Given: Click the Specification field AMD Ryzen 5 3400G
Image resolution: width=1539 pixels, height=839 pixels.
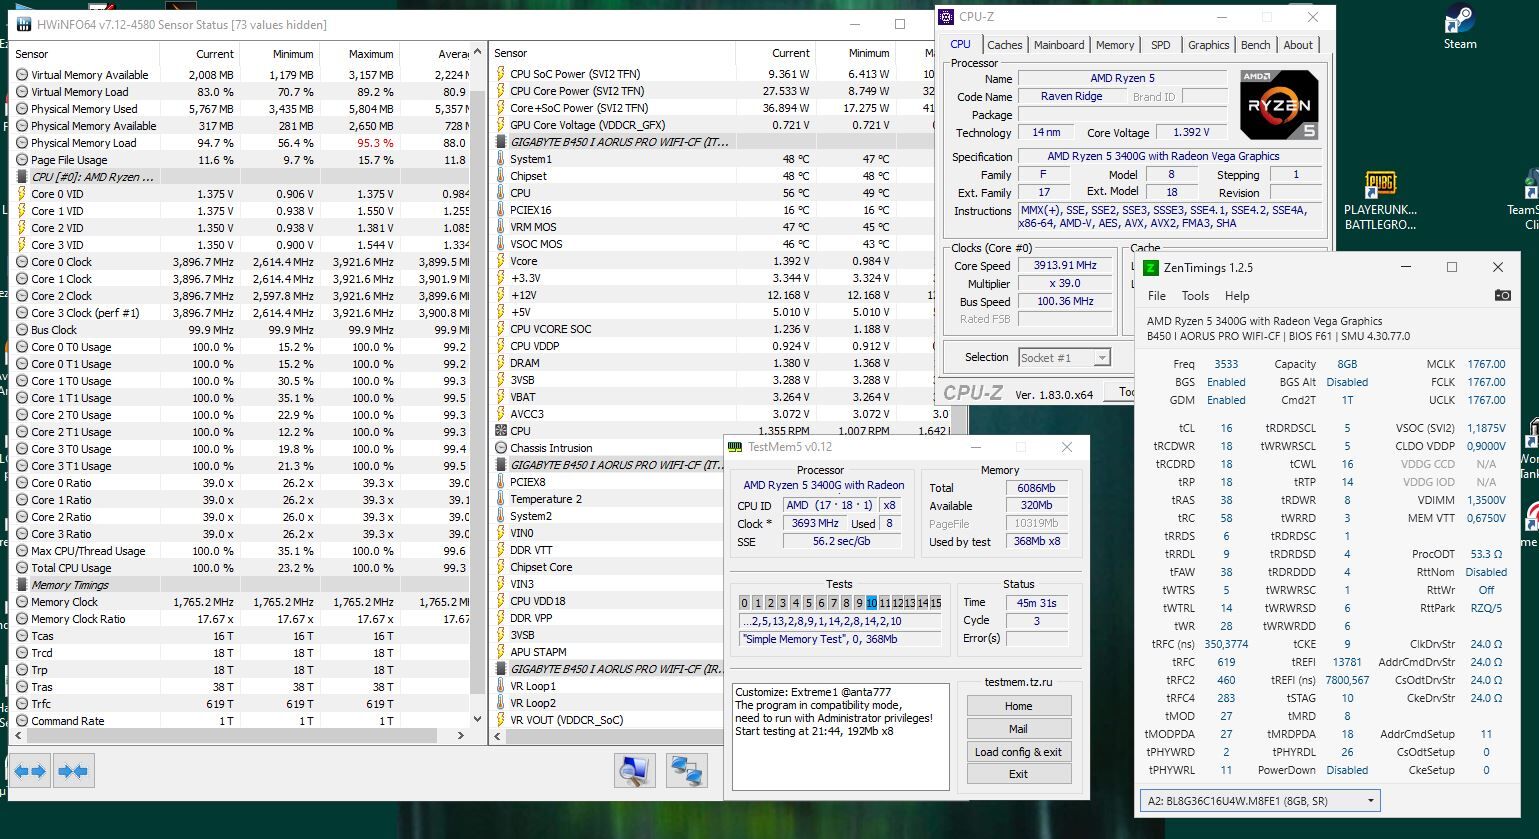Looking at the screenshot, I should [x=1169, y=156].
